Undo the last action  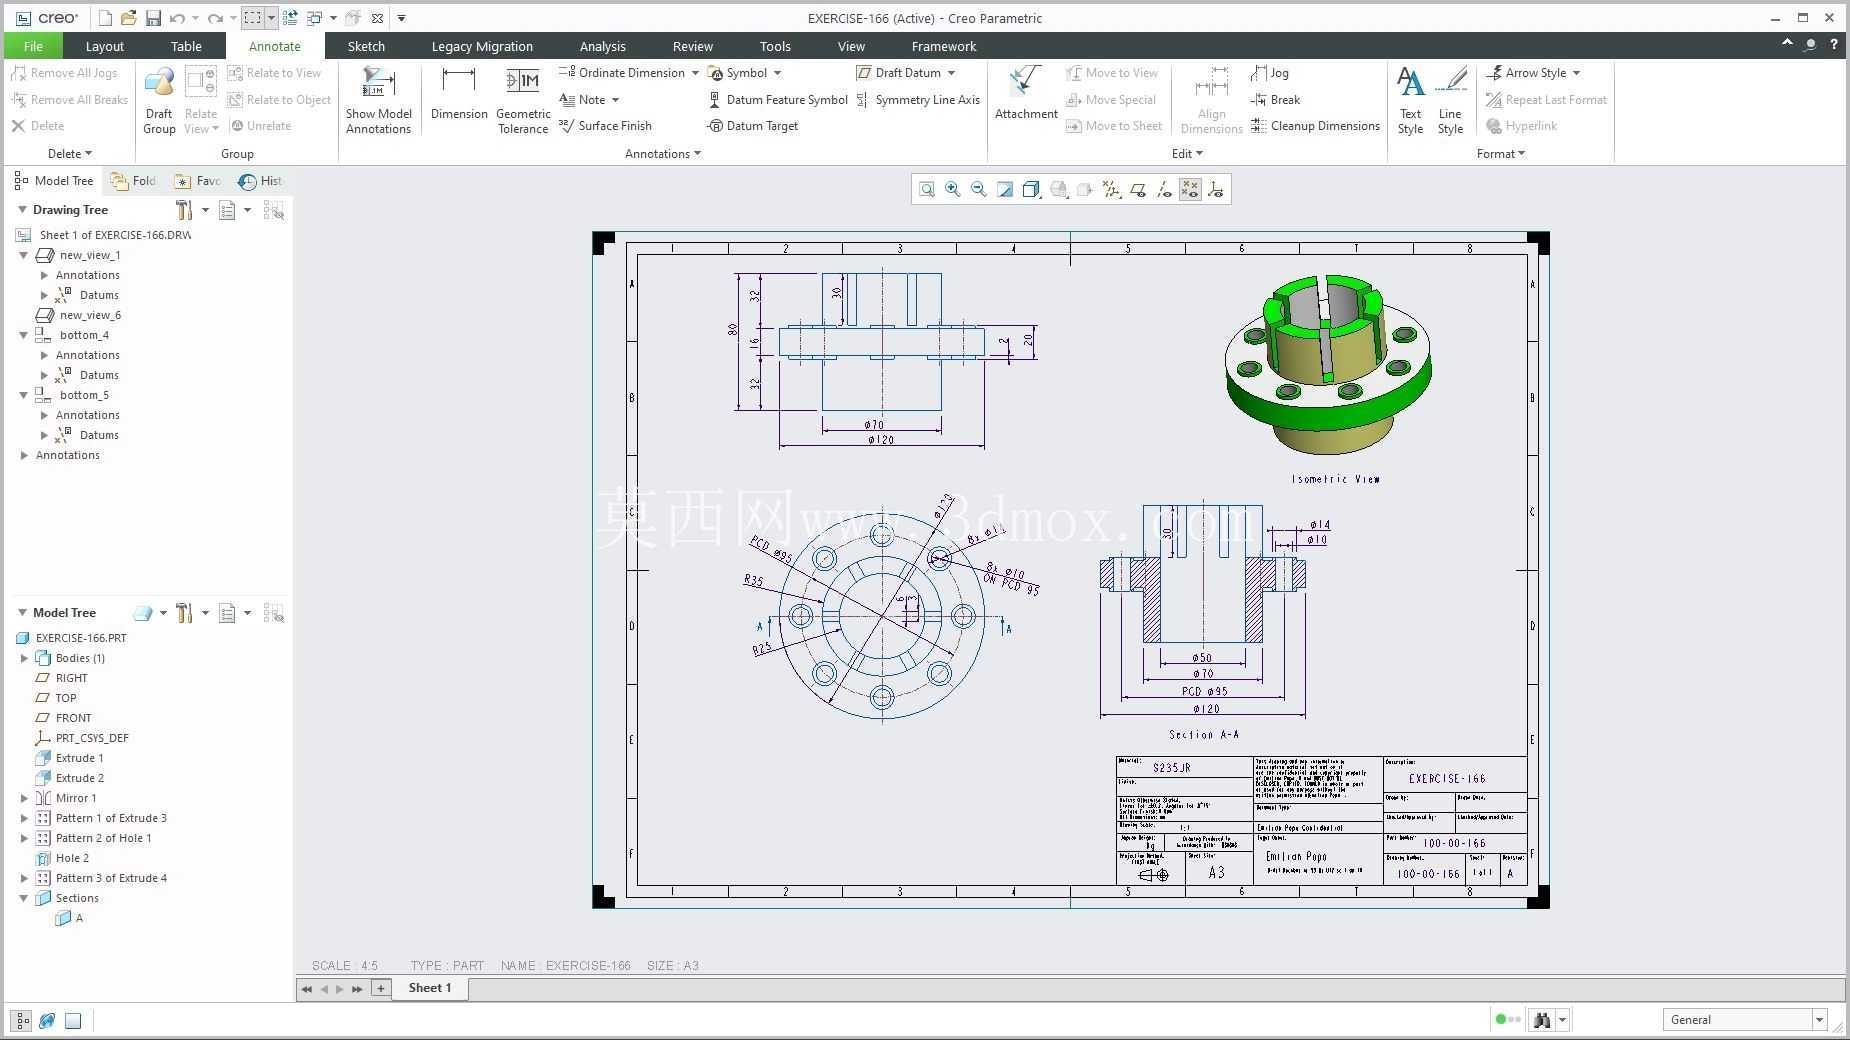[x=177, y=18]
